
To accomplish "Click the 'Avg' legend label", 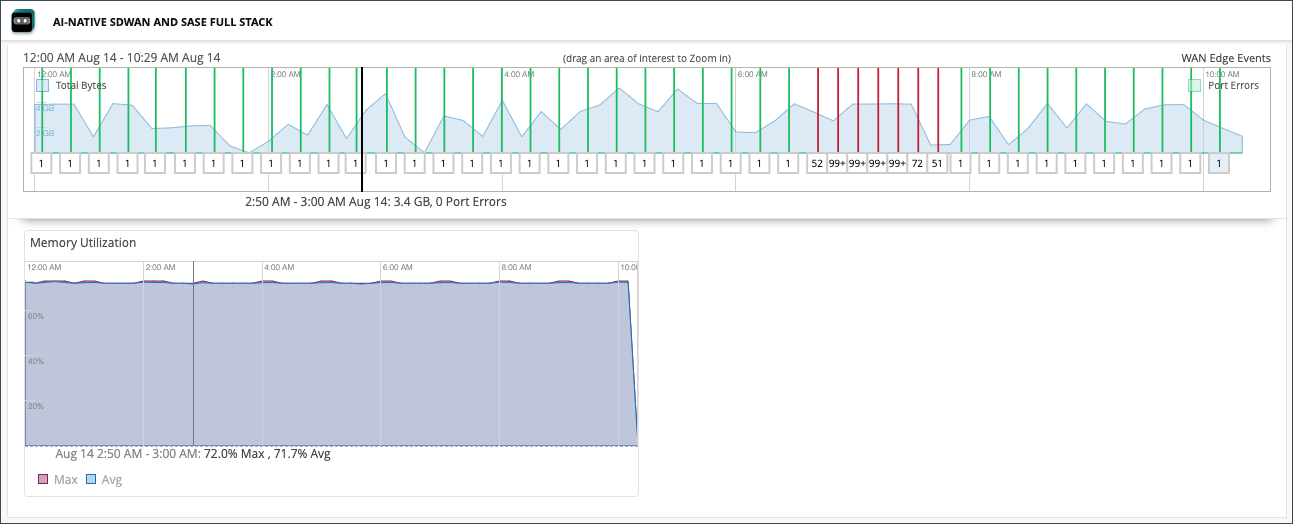I will tap(112, 480).
